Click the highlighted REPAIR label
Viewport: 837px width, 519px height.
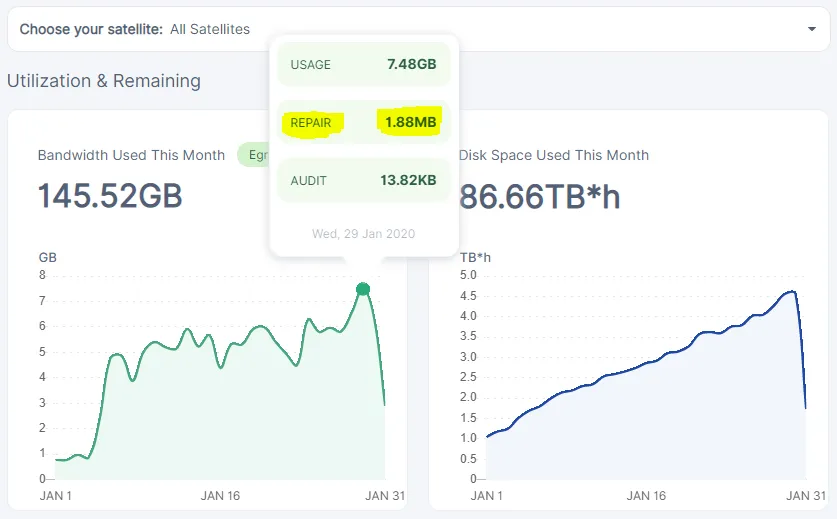coord(311,123)
